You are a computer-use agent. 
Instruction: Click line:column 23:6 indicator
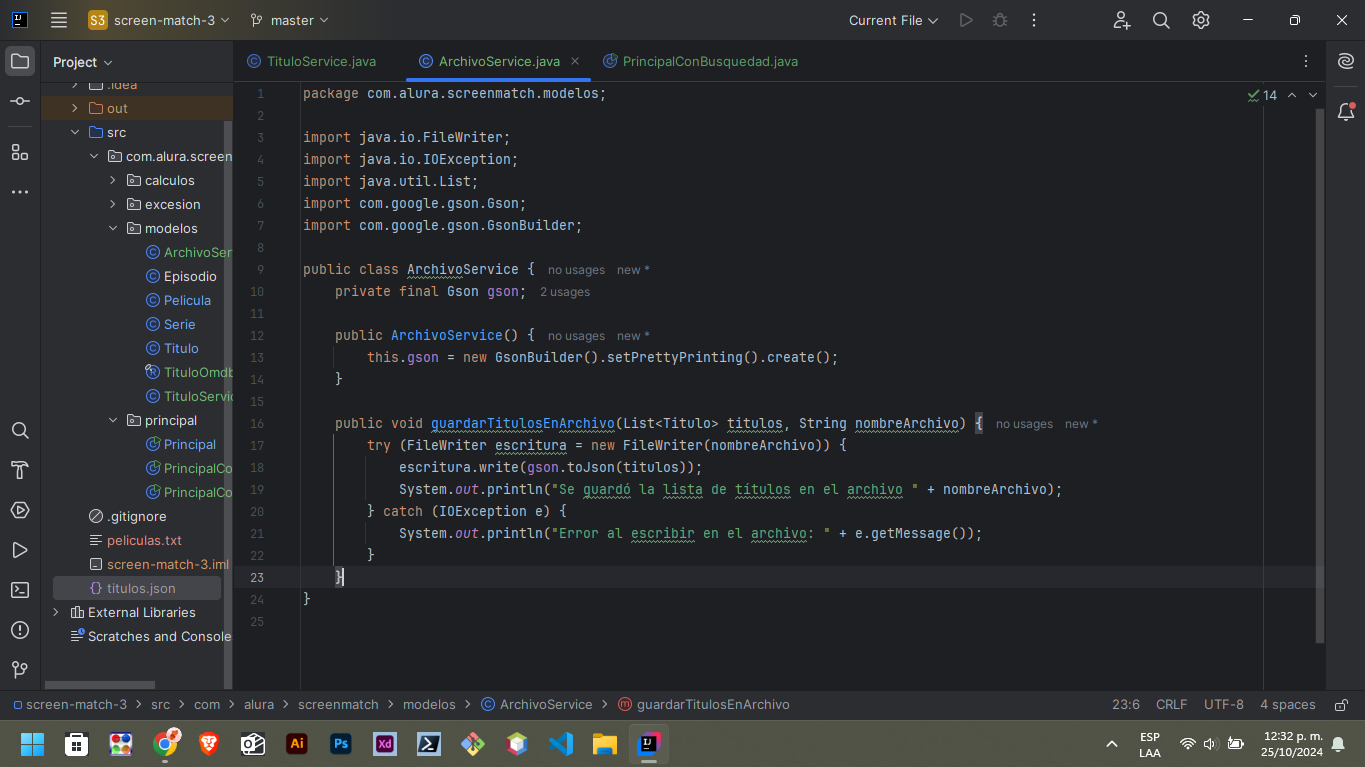click(x=1126, y=704)
